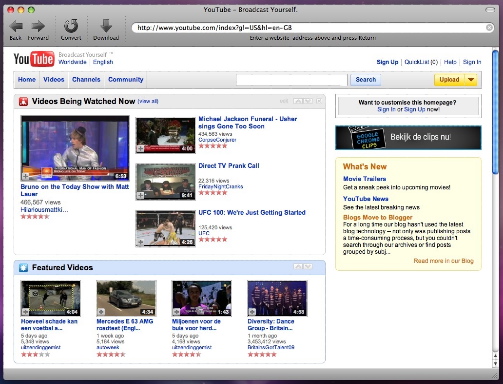Click the YouTube logo
503x384 pixels.
[x=34, y=59]
